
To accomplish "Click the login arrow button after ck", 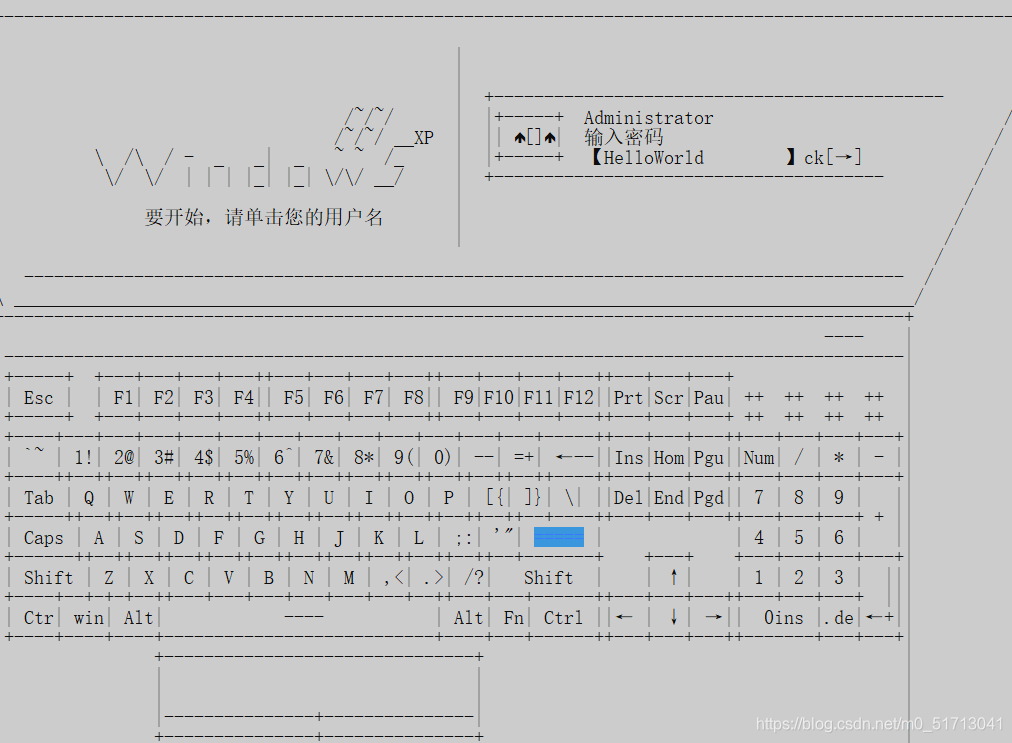I will 843,156.
